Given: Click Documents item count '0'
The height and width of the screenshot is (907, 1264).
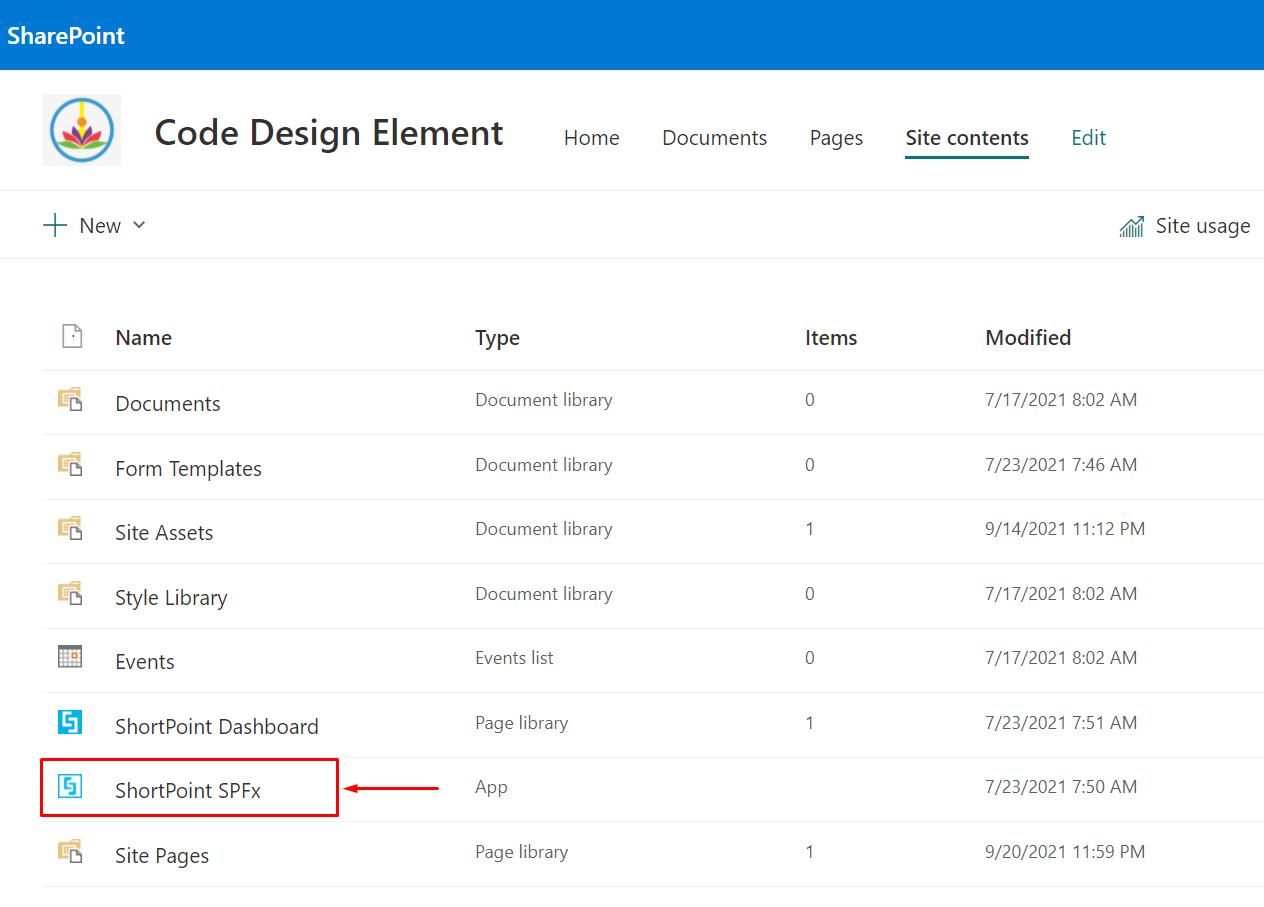Looking at the screenshot, I should tap(810, 400).
